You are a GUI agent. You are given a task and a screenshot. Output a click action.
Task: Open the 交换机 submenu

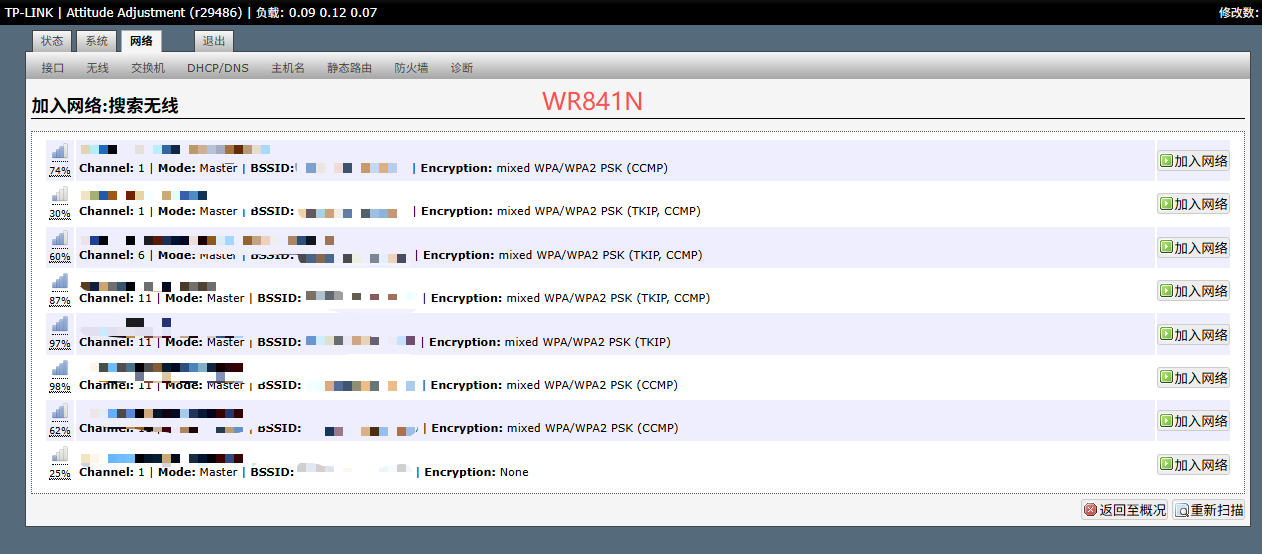[x=148, y=68]
